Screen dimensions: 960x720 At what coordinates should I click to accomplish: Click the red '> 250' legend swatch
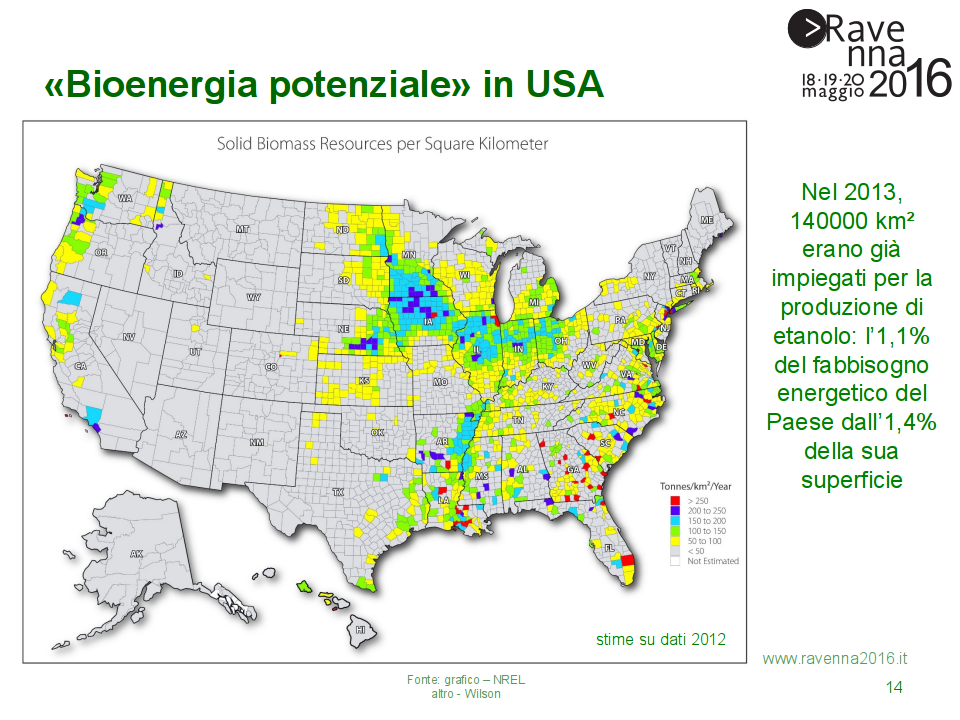click(x=675, y=498)
